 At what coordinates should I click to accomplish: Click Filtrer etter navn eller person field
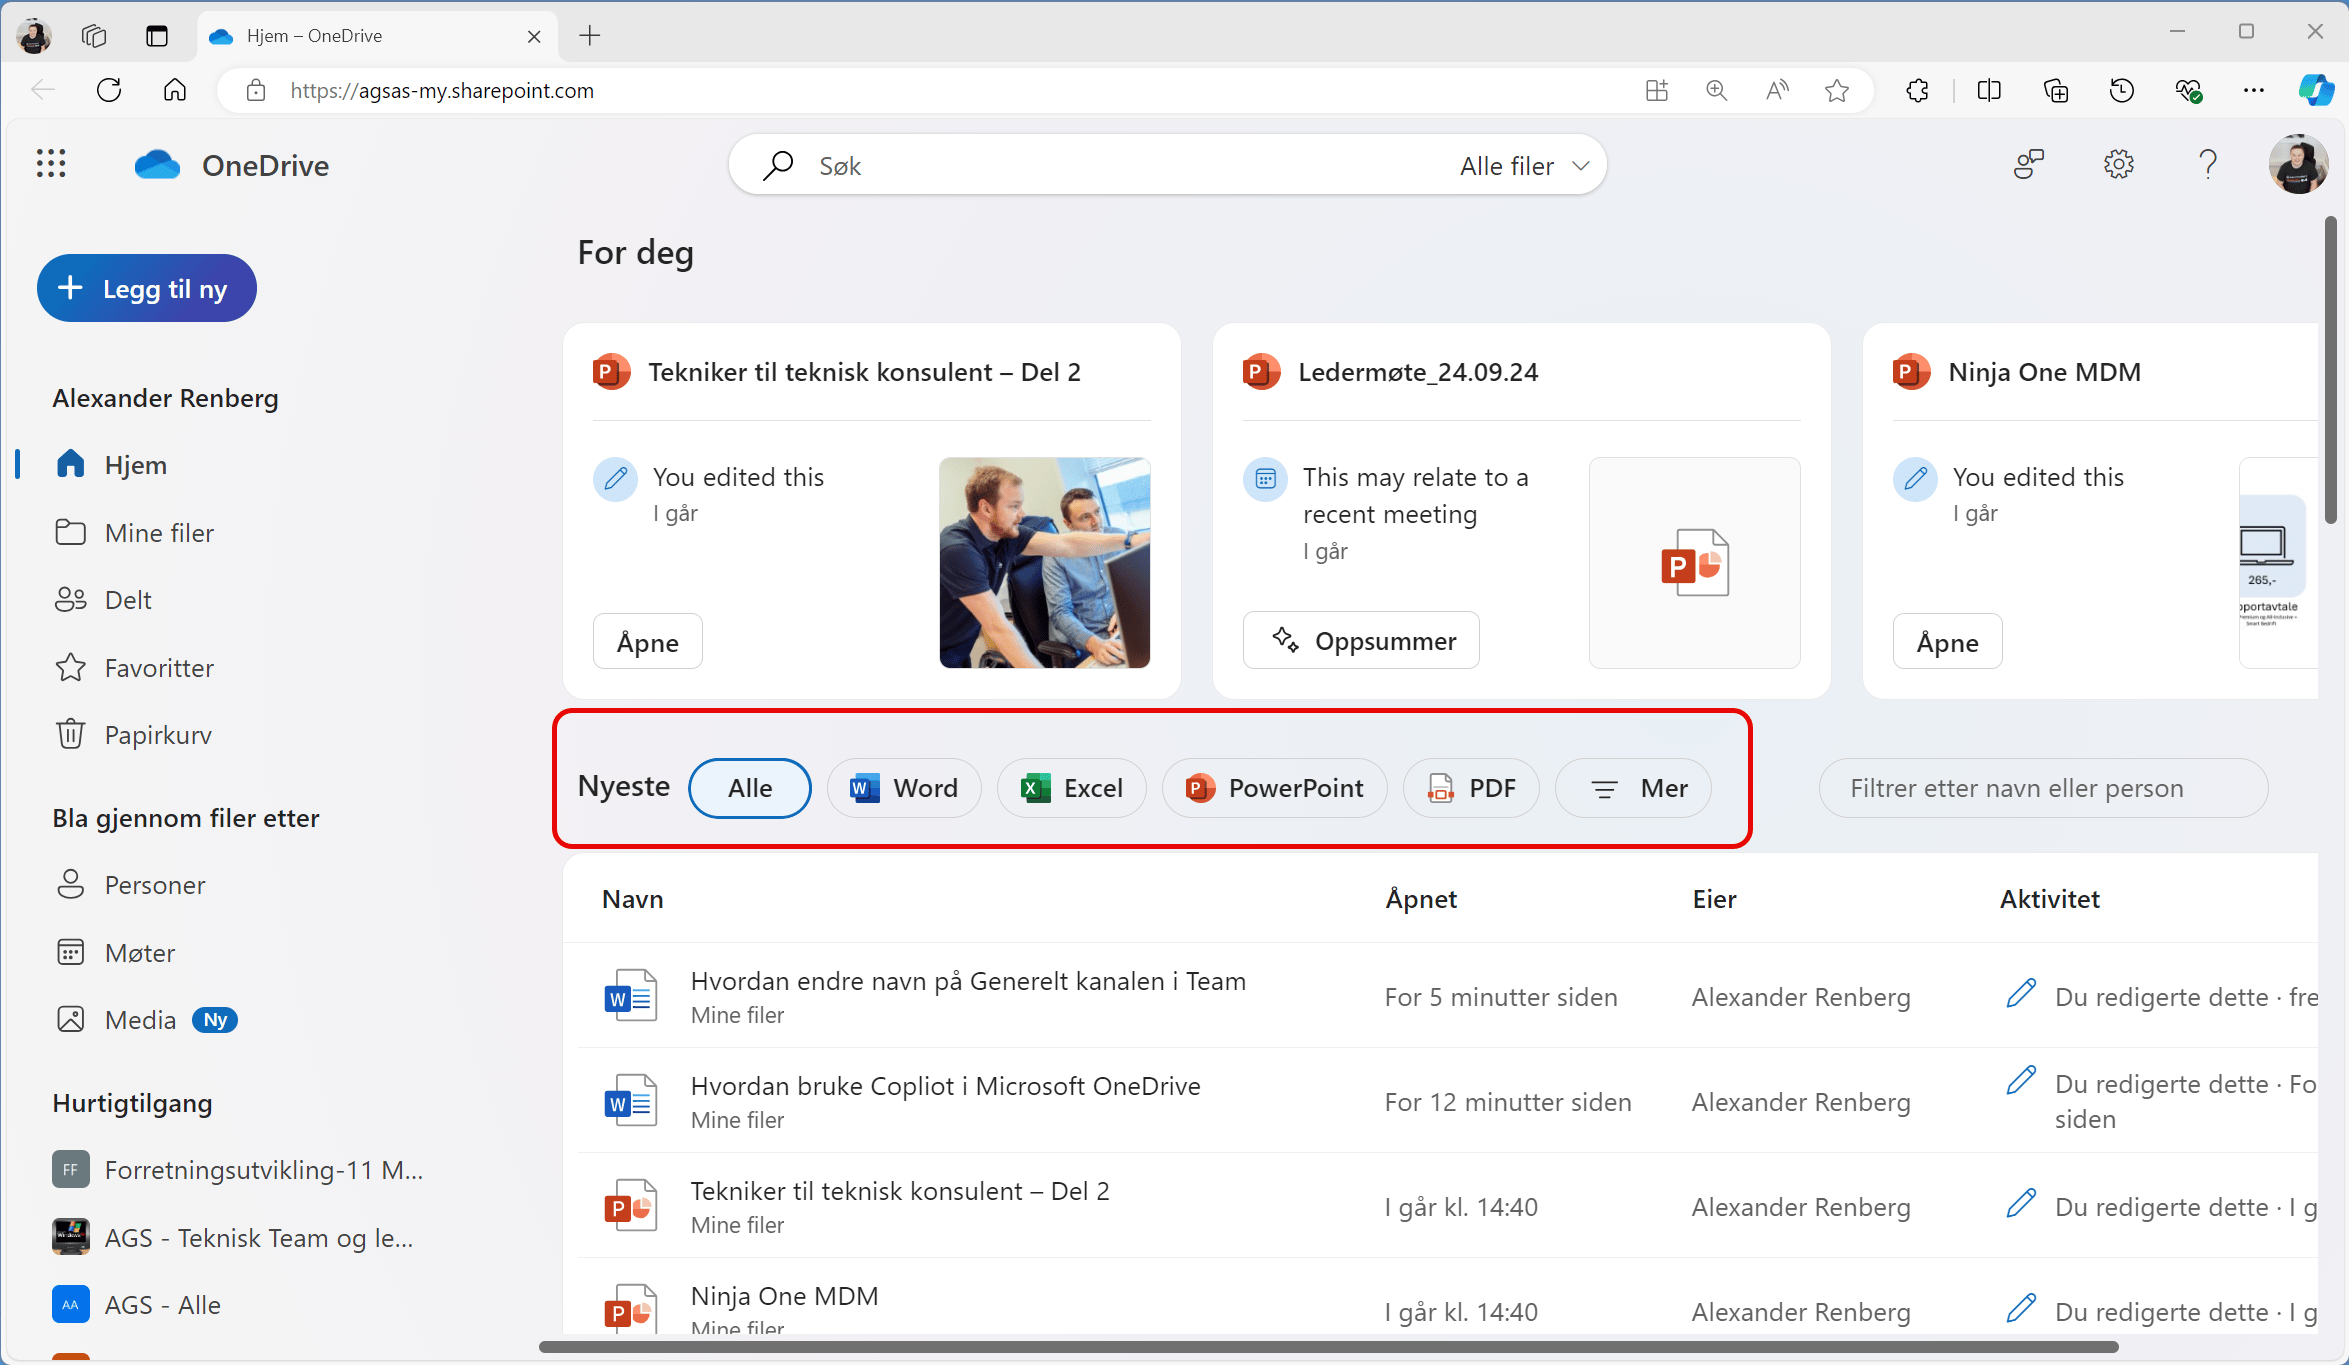click(x=2043, y=788)
